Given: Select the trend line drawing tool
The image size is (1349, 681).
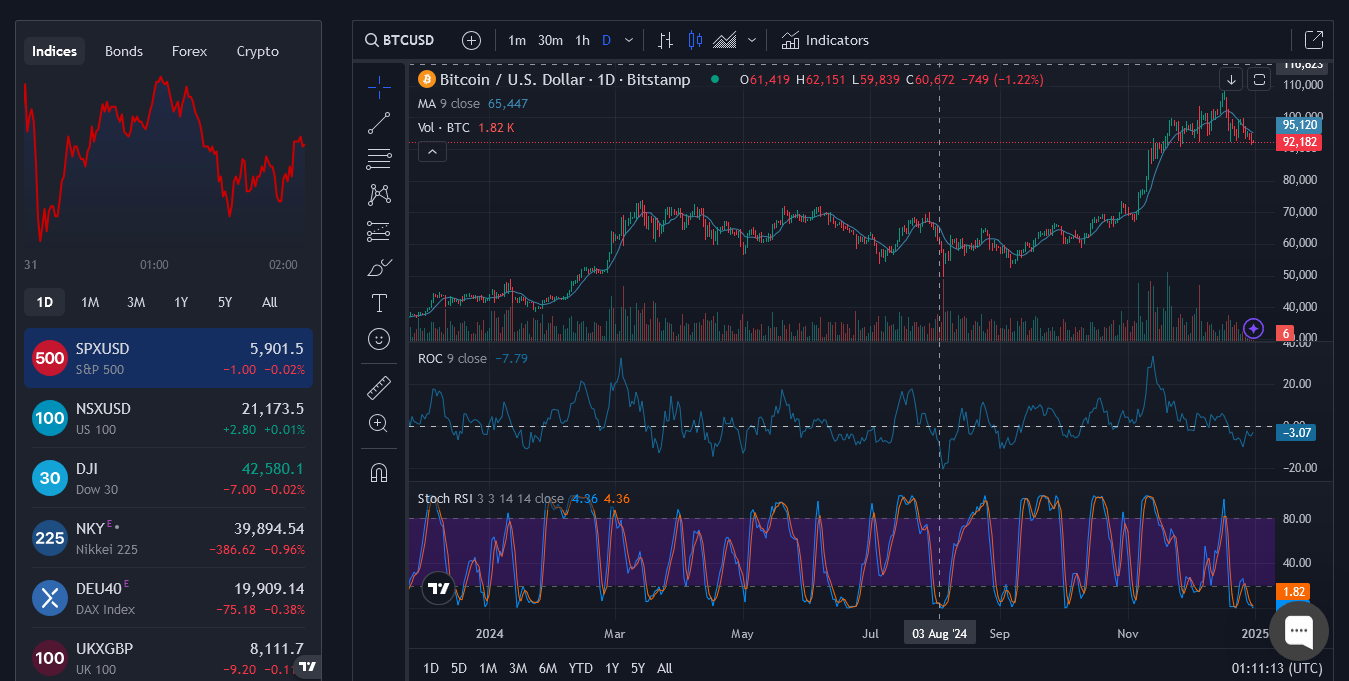Looking at the screenshot, I should click(379, 123).
